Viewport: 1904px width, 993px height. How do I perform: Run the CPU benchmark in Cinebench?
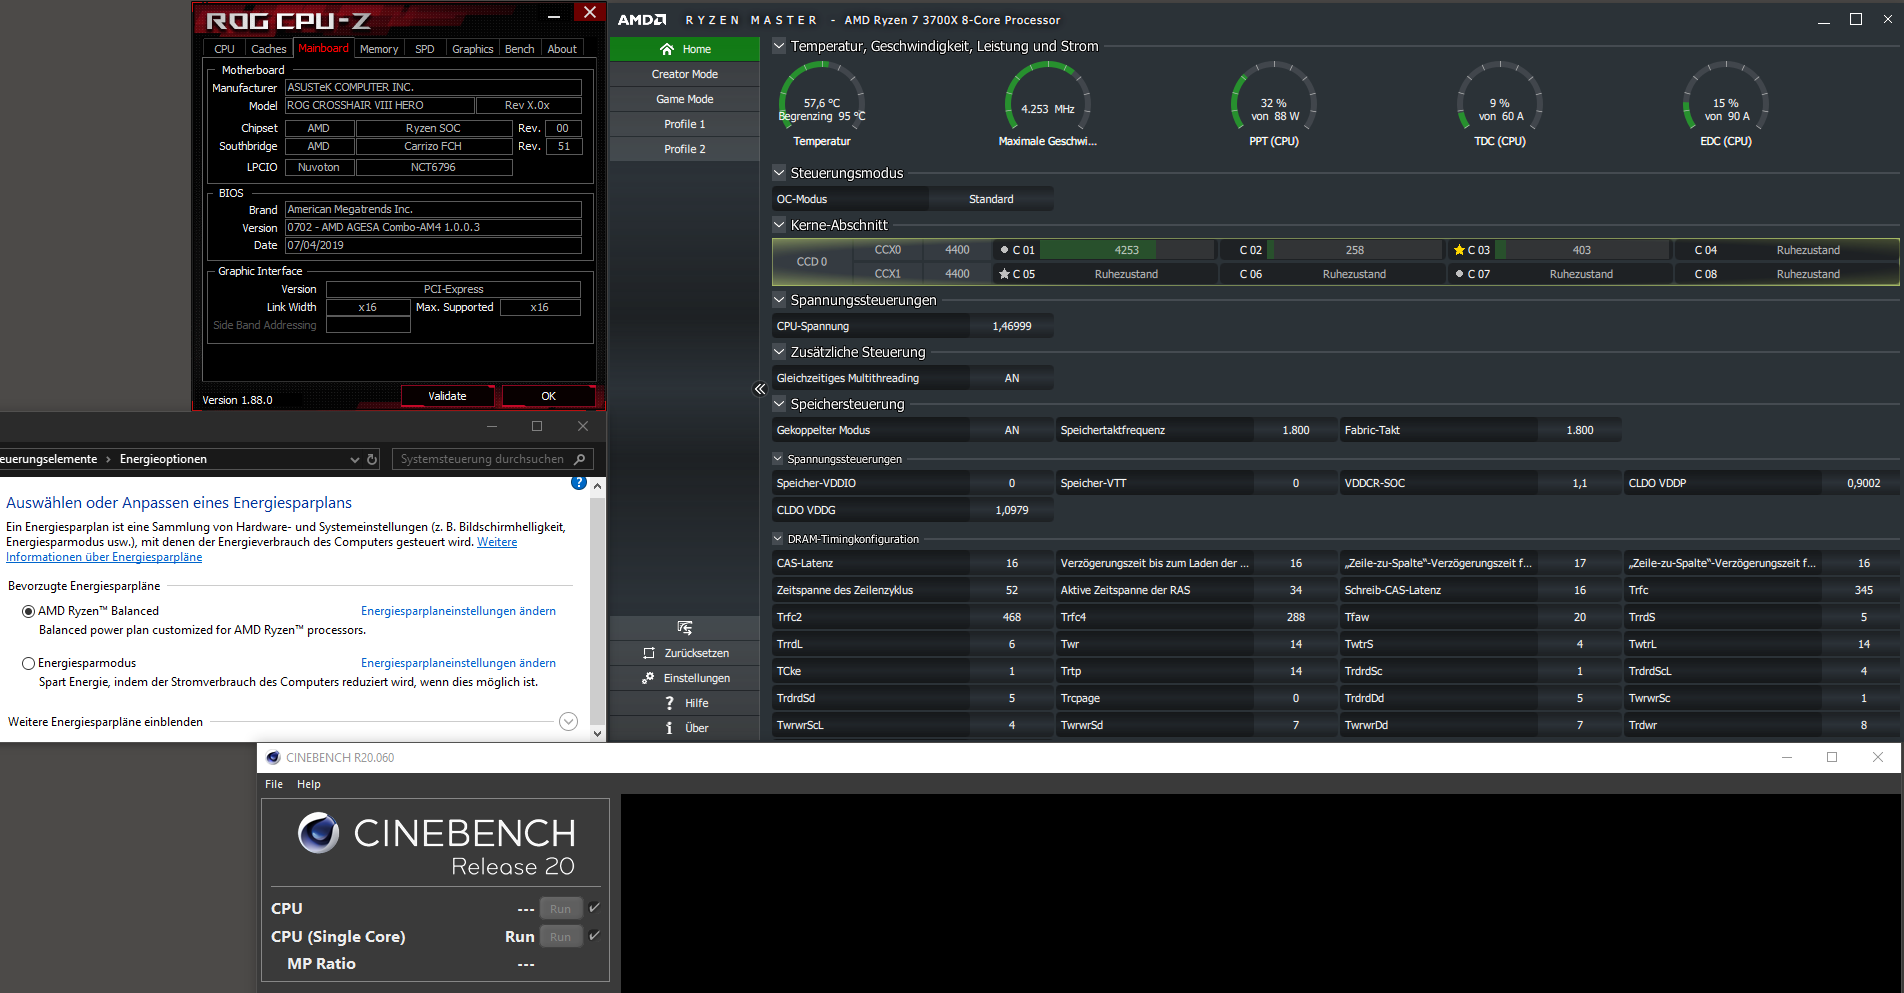[x=560, y=908]
